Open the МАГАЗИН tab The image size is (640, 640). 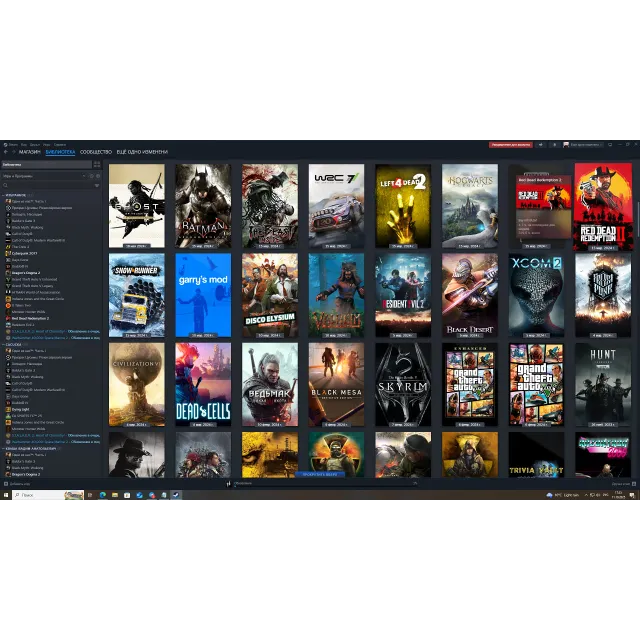pyautogui.click(x=29, y=152)
